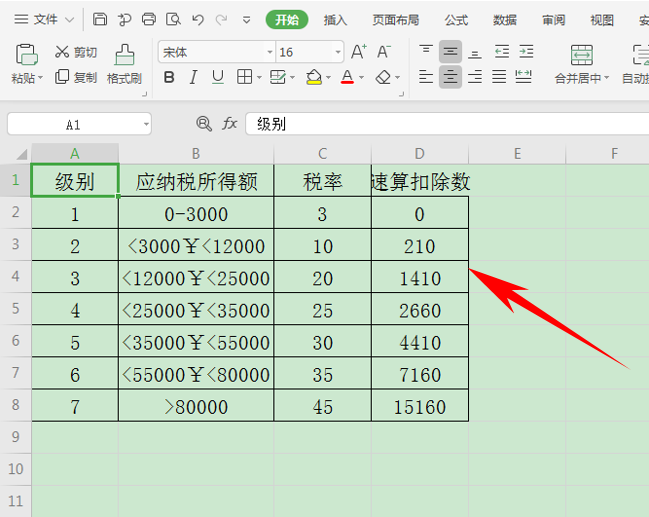Select cell containing 应纳税所得额
649x517 pixels.
196,181
